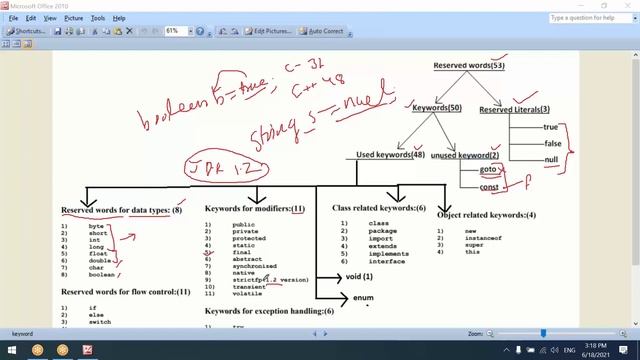
Task: Switch to Thumbnail view
Action: (6, 44)
